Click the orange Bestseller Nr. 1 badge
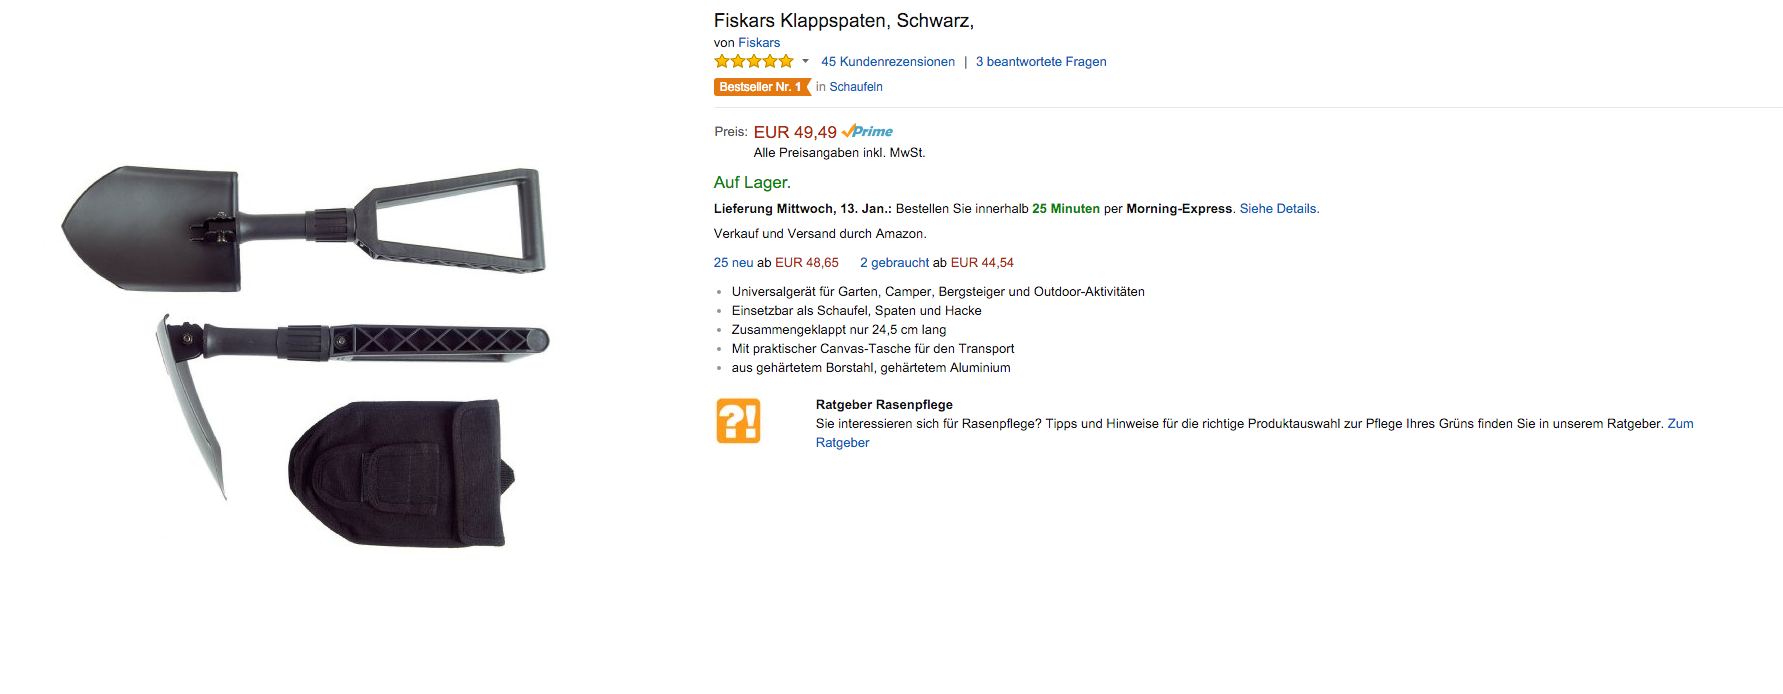 (x=761, y=87)
